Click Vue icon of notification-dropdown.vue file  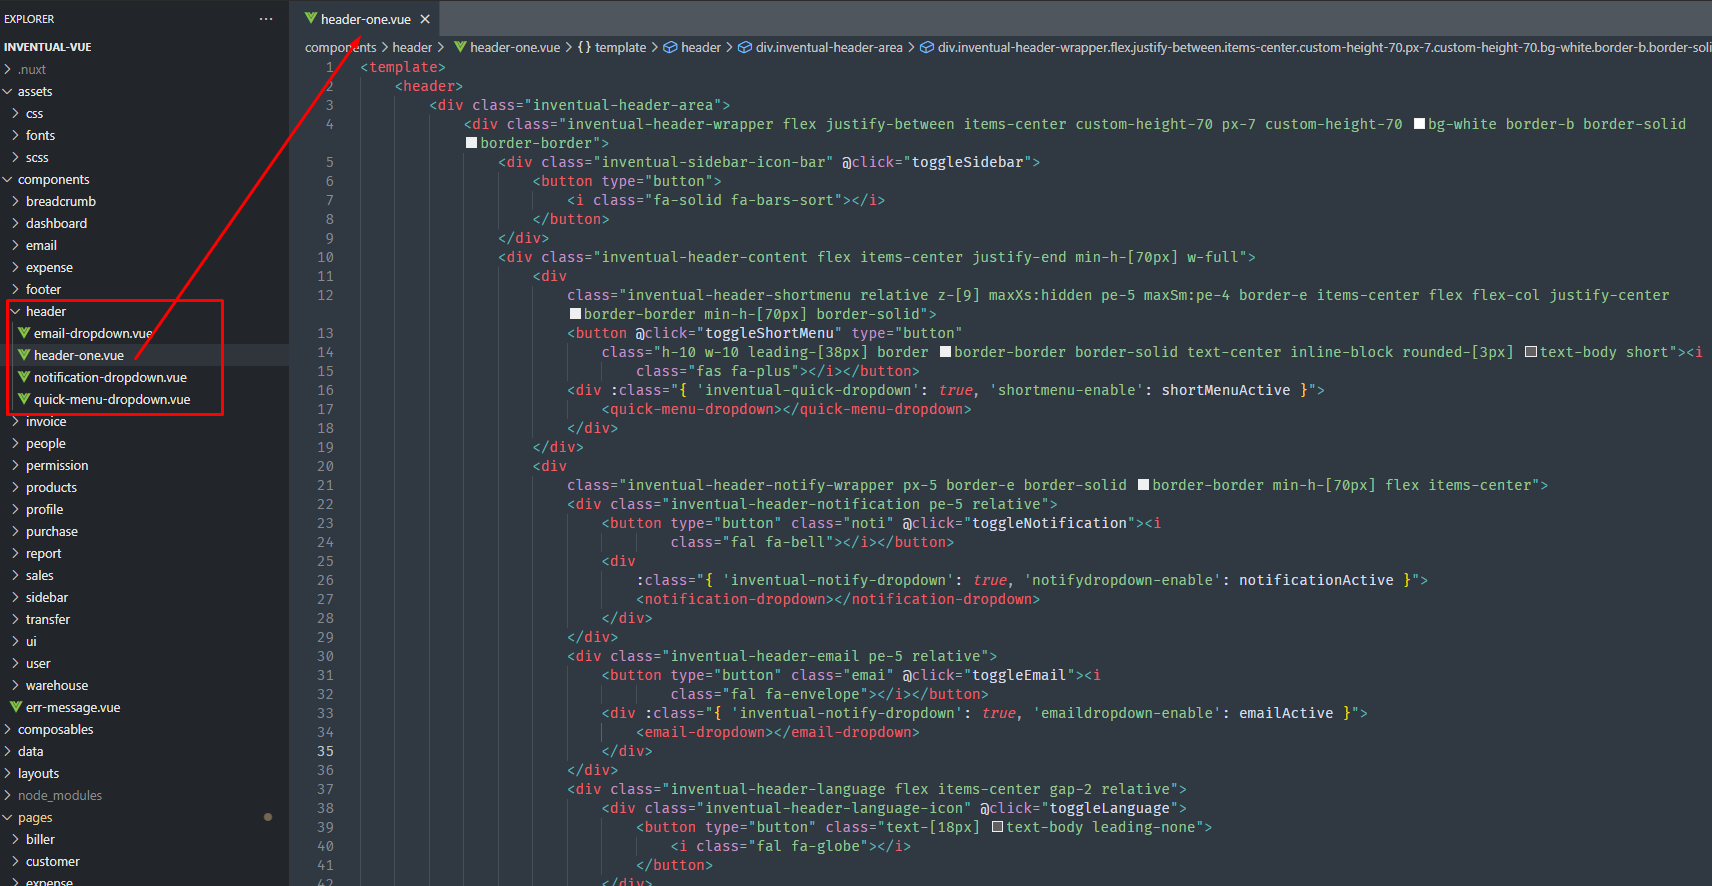24,377
